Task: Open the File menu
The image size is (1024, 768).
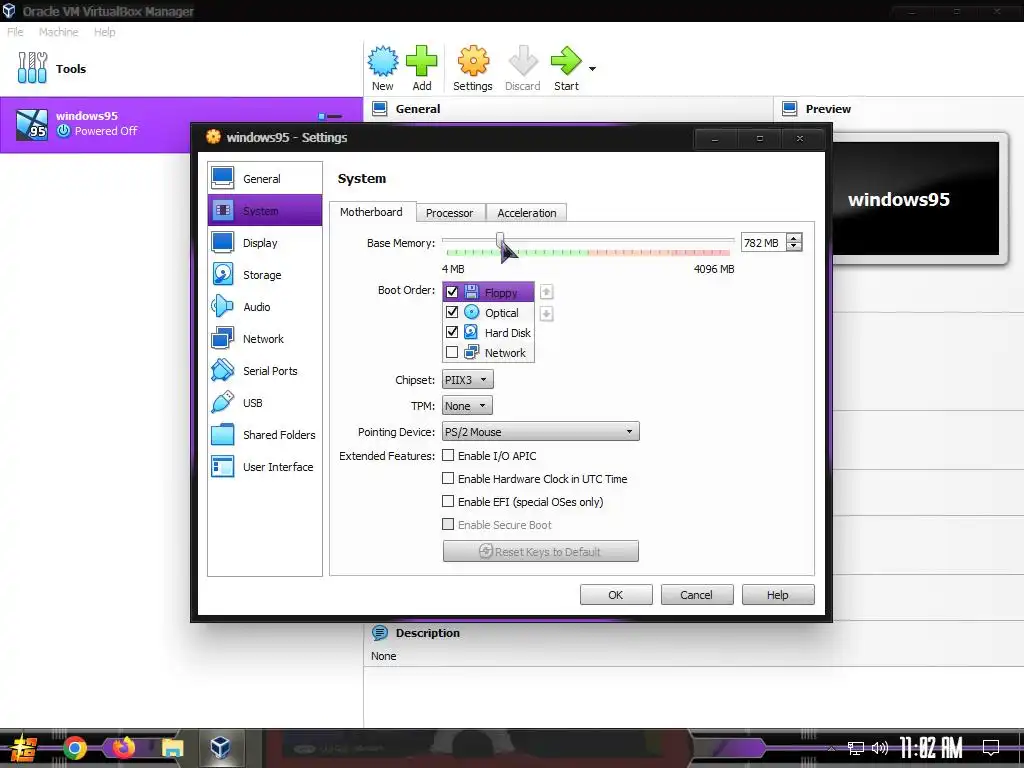Action: click(x=15, y=32)
